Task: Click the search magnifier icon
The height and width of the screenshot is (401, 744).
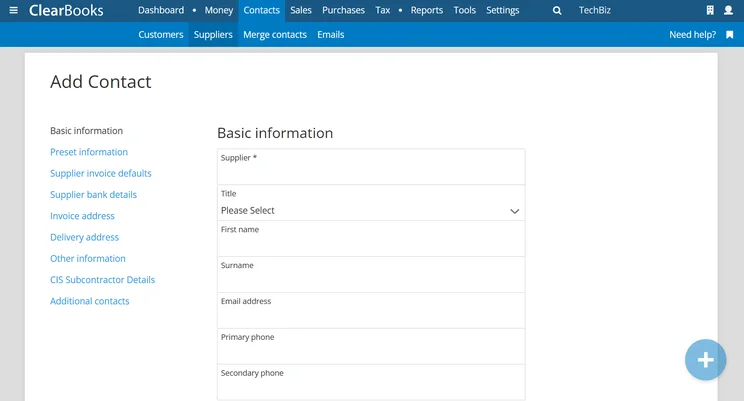Action: click(557, 10)
